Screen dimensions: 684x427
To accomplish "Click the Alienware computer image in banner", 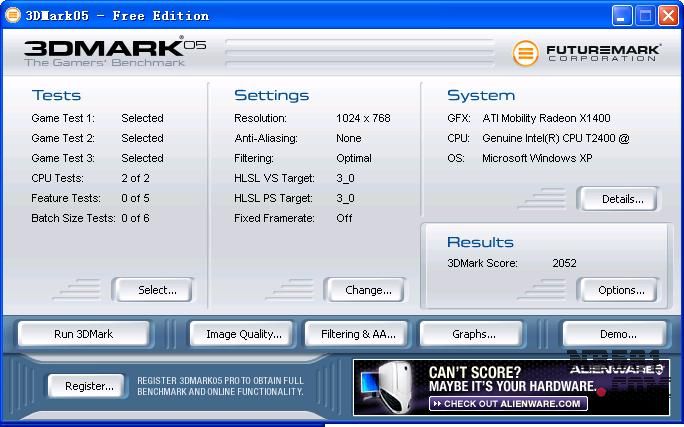I will click(389, 385).
